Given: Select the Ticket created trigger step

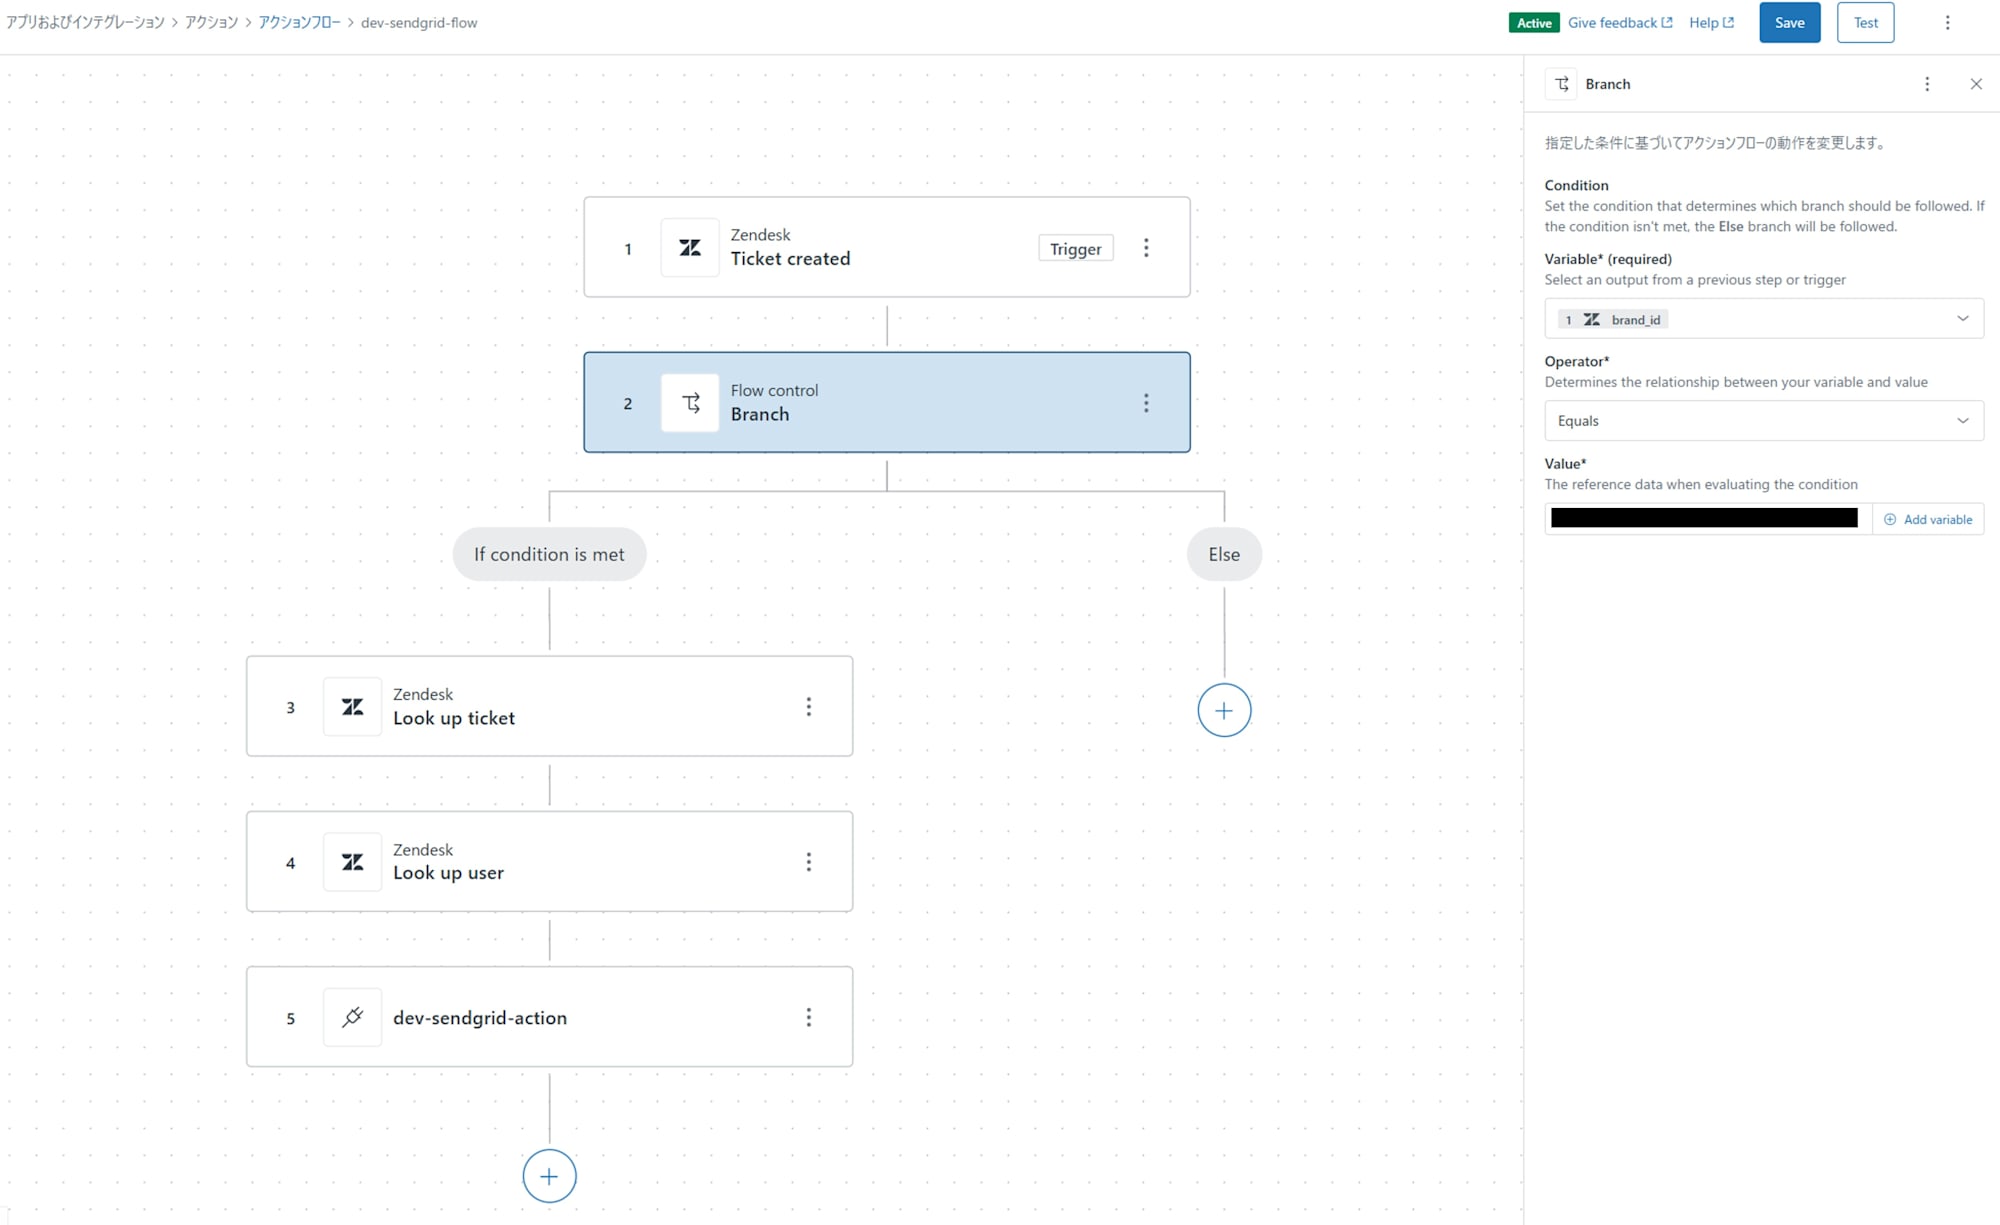Looking at the screenshot, I should pyautogui.click(x=887, y=247).
